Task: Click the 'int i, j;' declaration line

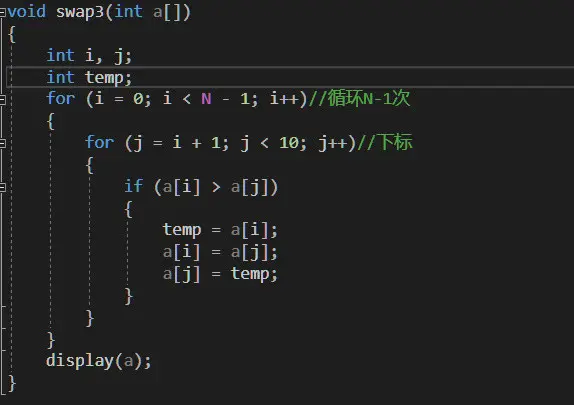Action: point(89,56)
